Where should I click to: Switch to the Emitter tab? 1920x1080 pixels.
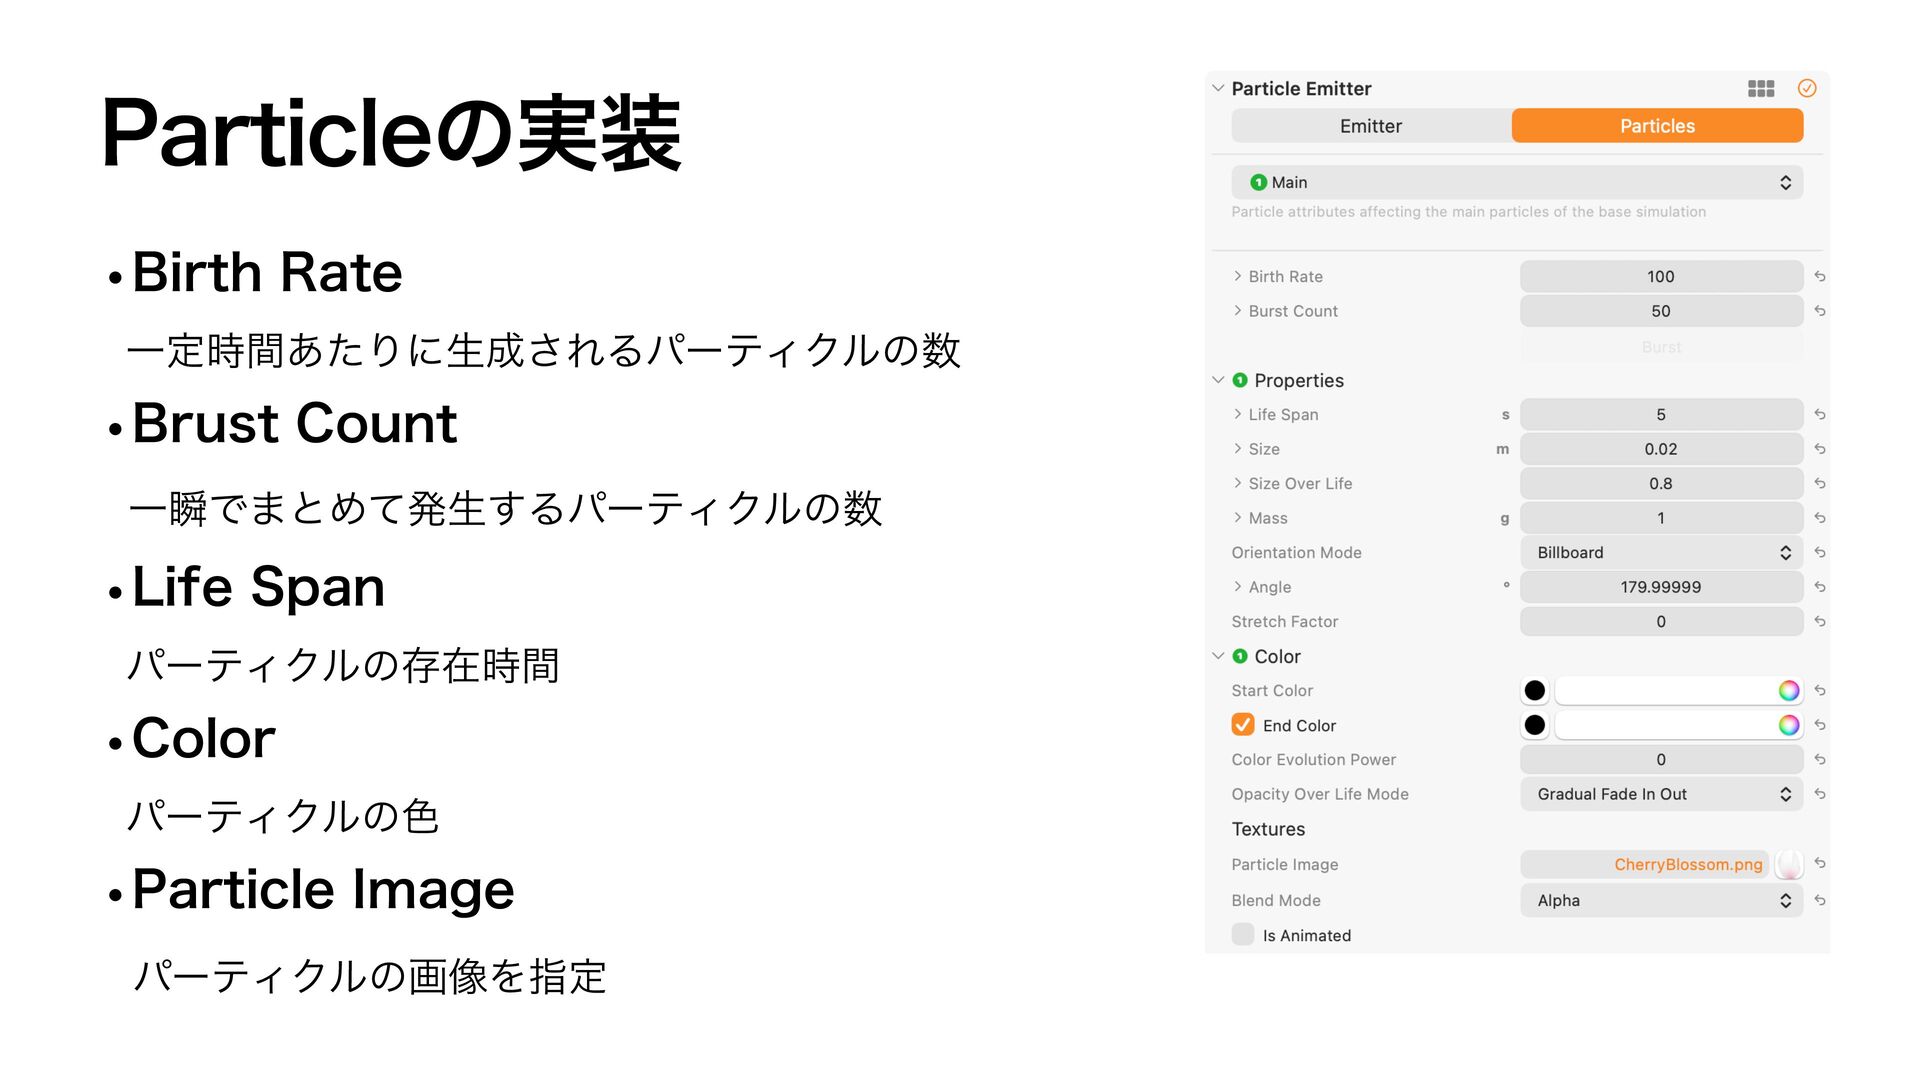click(x=1370, y=126)
